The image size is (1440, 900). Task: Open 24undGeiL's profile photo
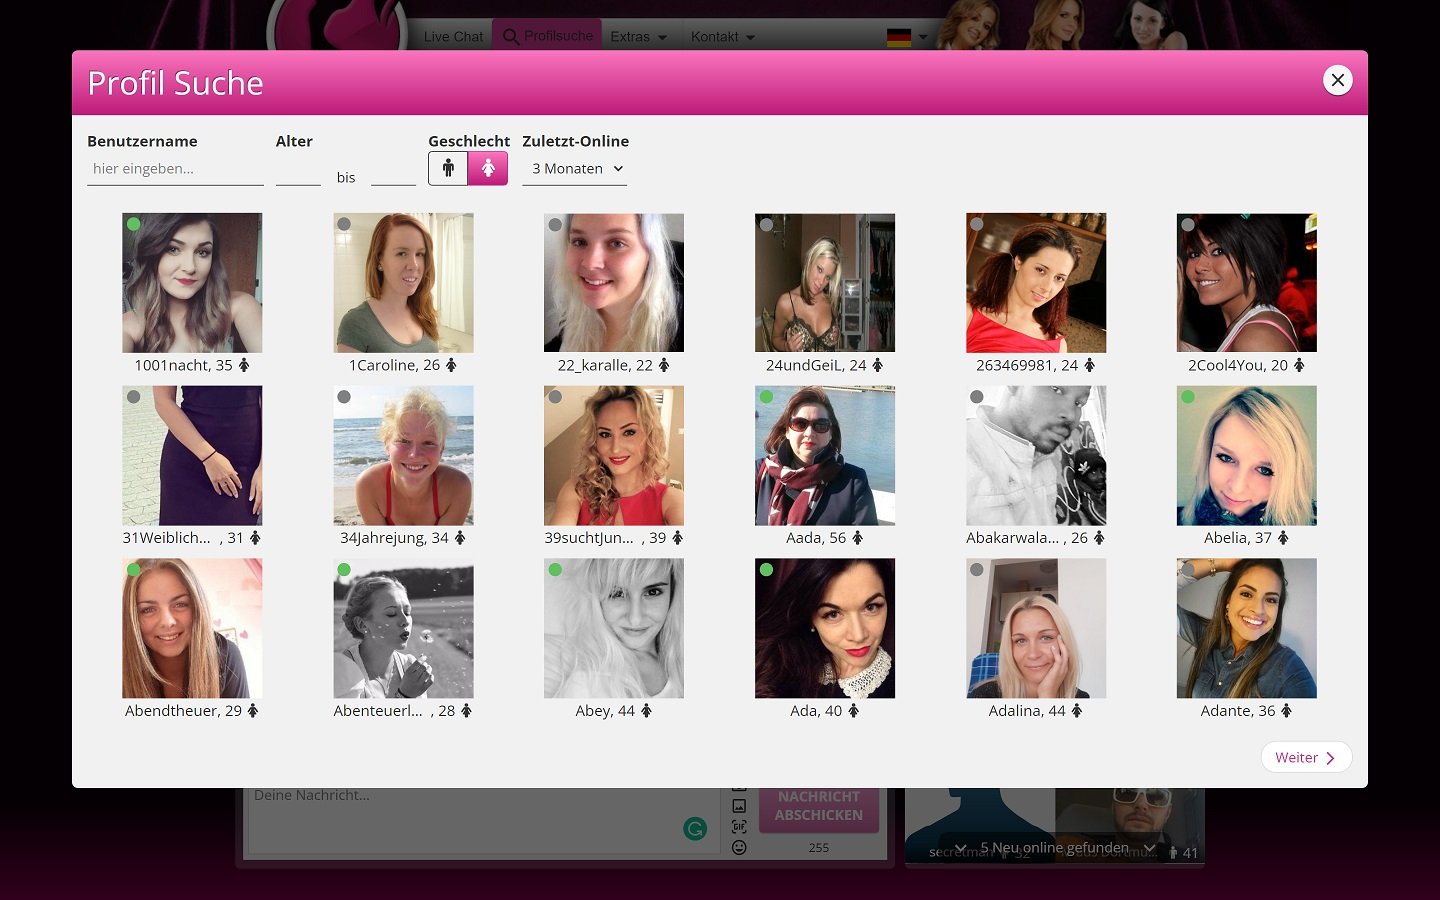pos(825,282)
